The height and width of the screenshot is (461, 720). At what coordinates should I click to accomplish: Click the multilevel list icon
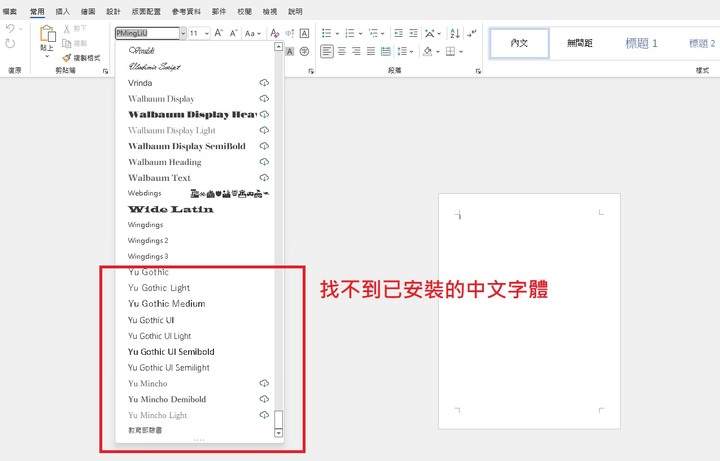[x=373, y=33]
